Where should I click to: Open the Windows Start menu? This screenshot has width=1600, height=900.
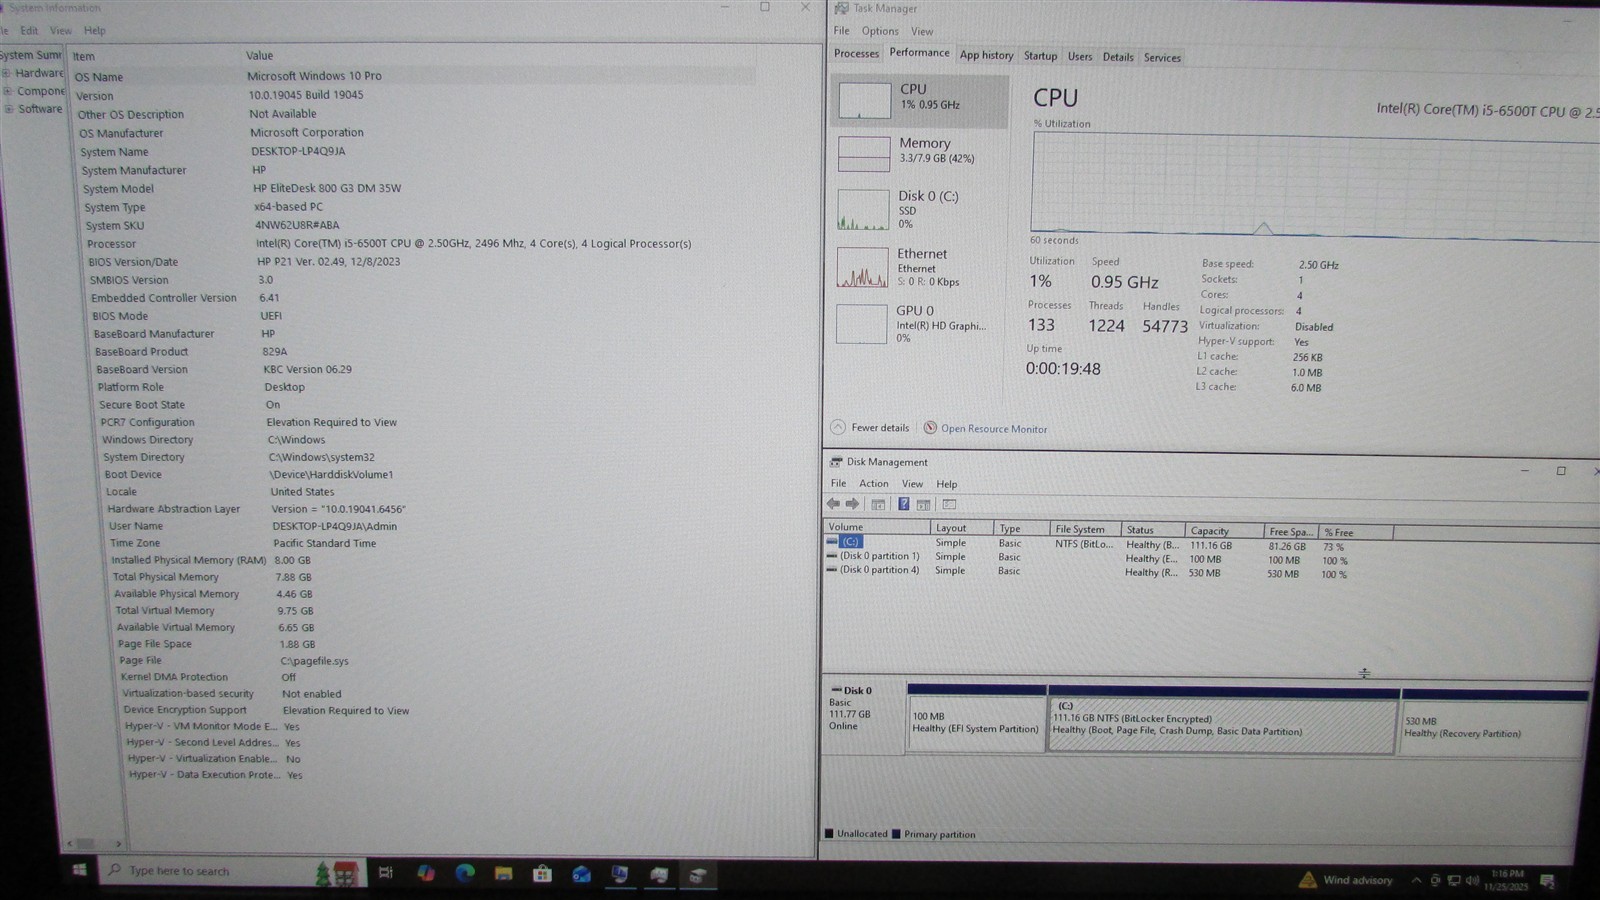[80, 870]
